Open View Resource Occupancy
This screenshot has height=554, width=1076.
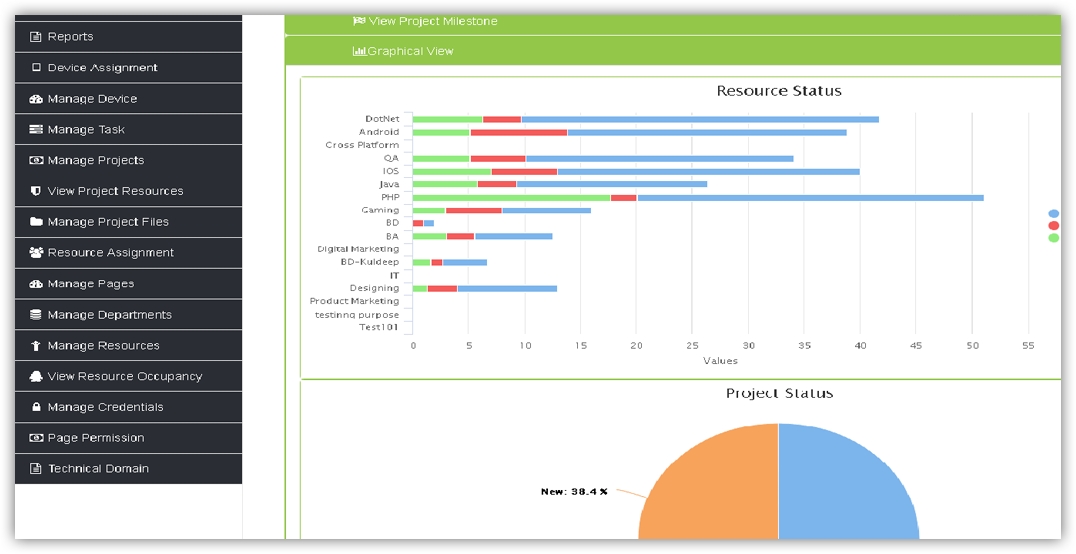click(x=128, y=376)
